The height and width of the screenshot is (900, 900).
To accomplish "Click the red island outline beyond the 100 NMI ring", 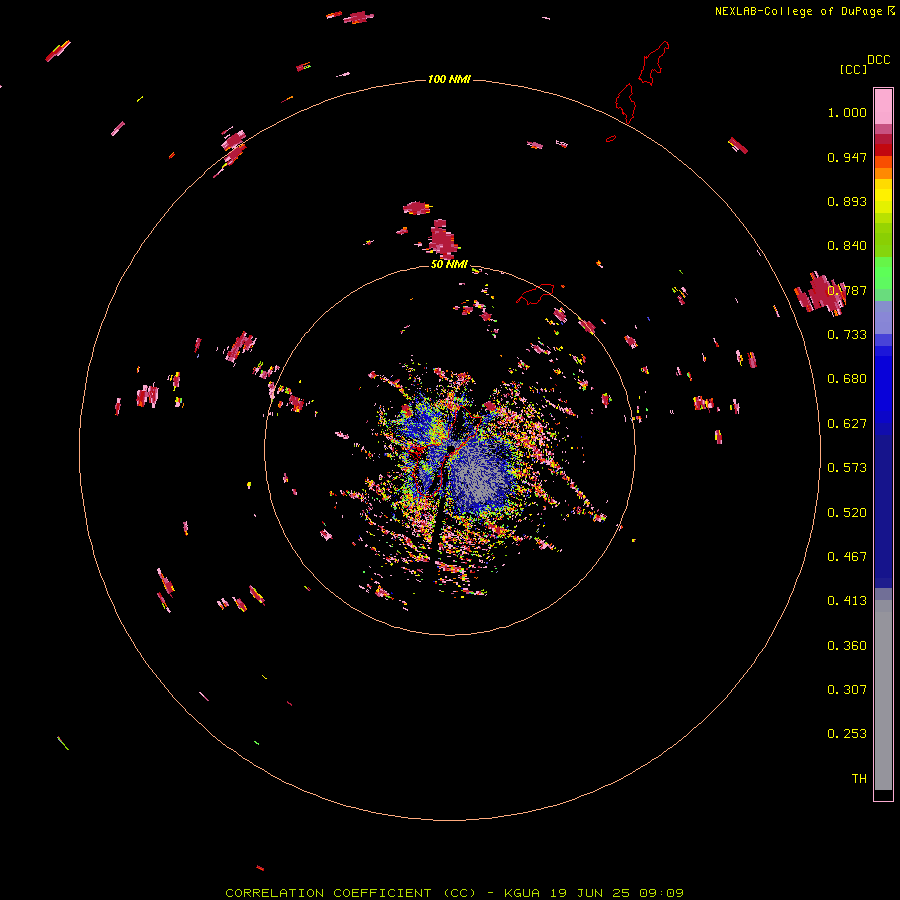I will (x=654, y=63).
